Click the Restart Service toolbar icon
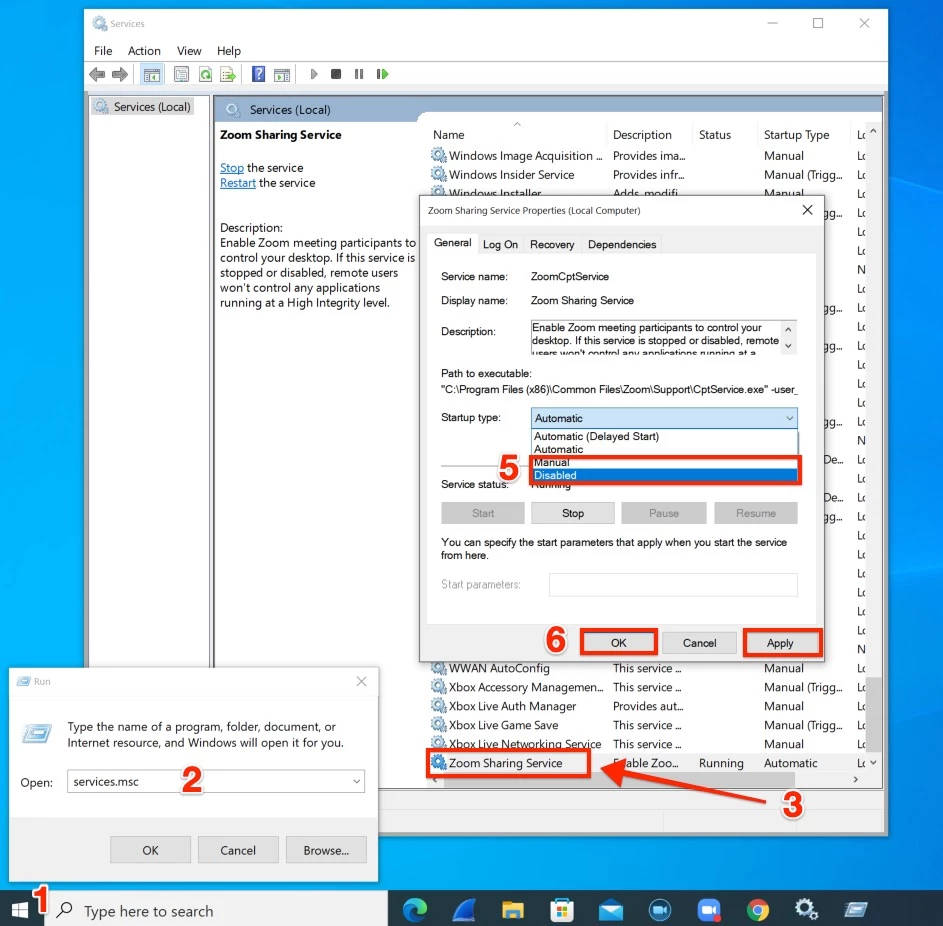 point(382,74)
